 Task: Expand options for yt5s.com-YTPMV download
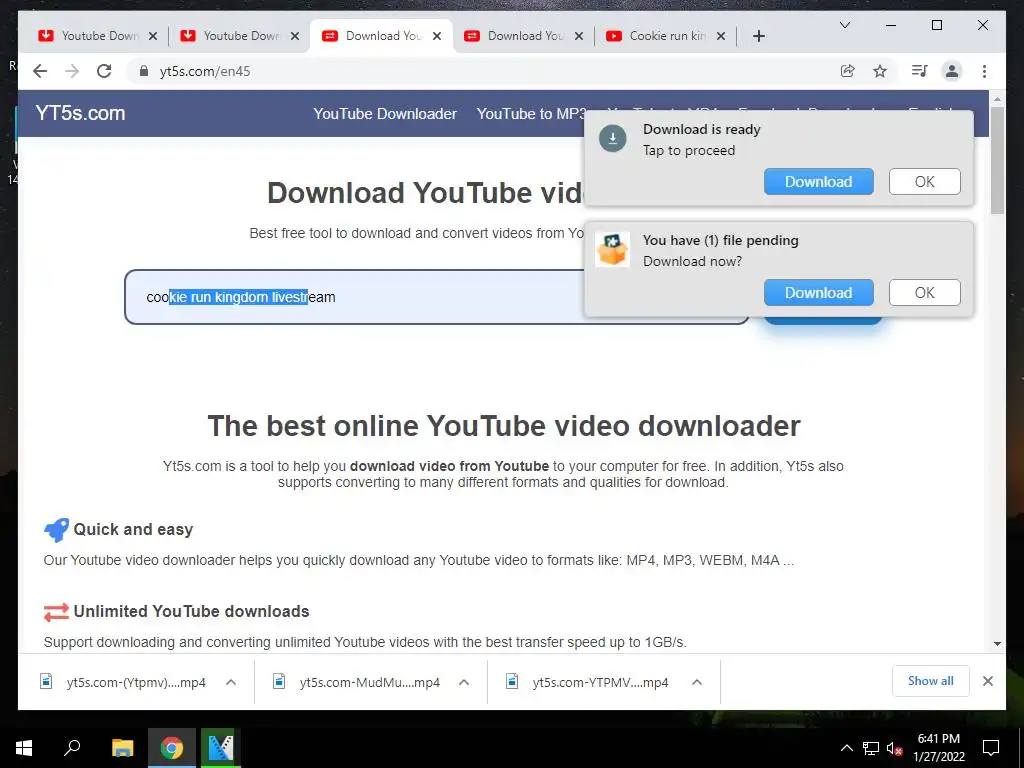(697, 682)
